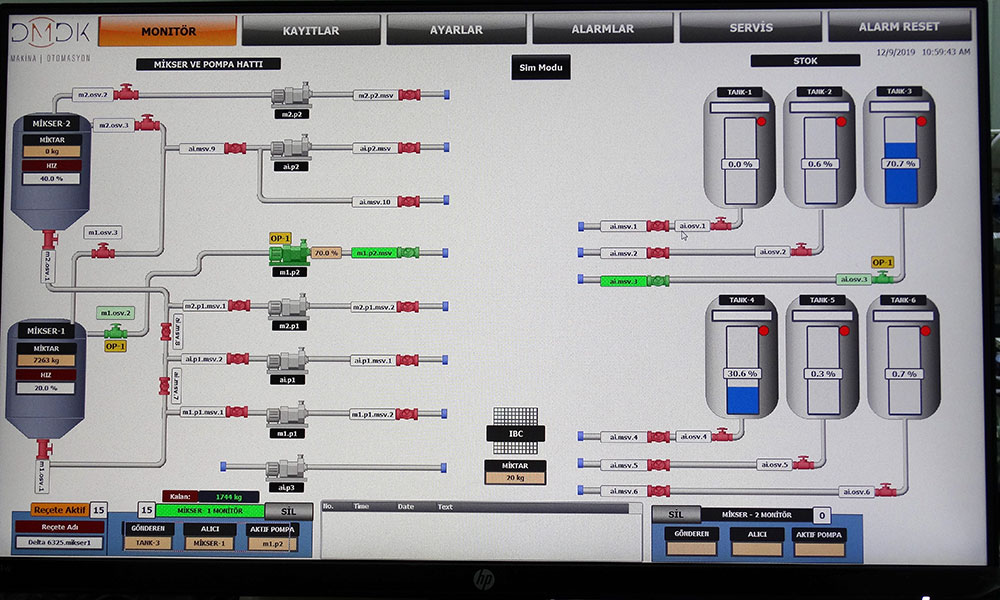
Task: Click the TANK-5 level gauge at 0.3 %
Action: [x=823, y=370]
